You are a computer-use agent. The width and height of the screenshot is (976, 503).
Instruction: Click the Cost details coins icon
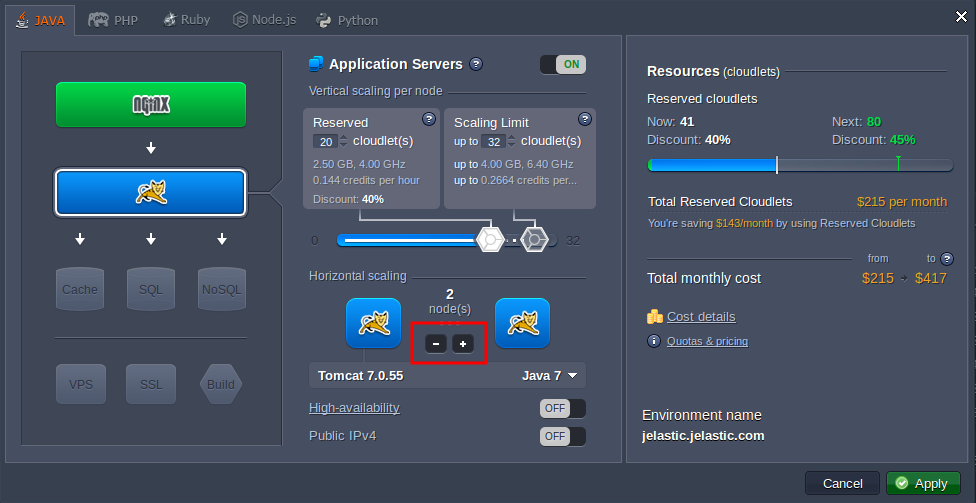[654, 317]
